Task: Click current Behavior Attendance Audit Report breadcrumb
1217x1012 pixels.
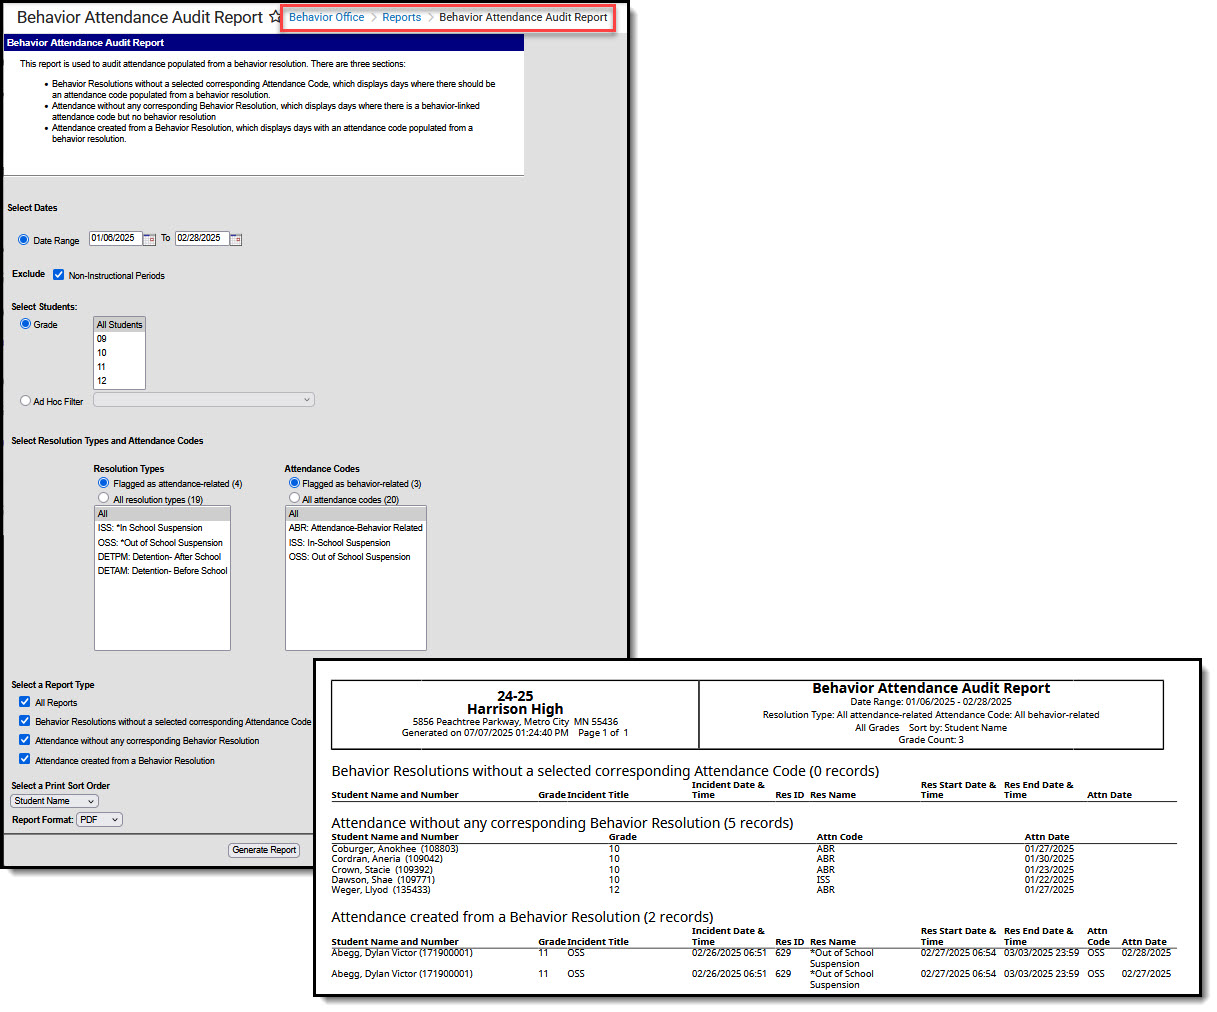Action: click(523, 17)
